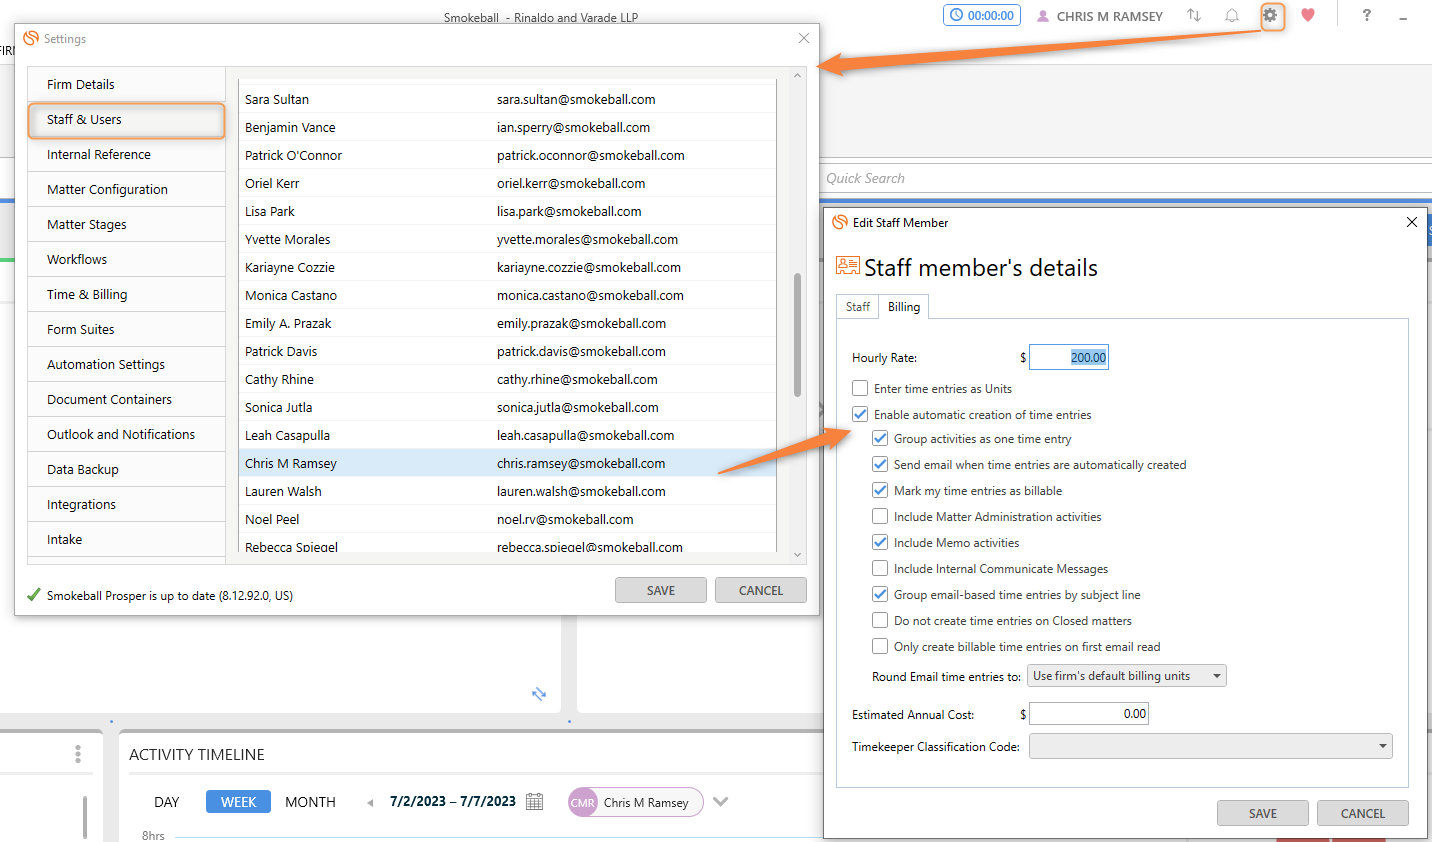
Task: Click the Estimated Annual Cost field
Action: (1089, 713)
